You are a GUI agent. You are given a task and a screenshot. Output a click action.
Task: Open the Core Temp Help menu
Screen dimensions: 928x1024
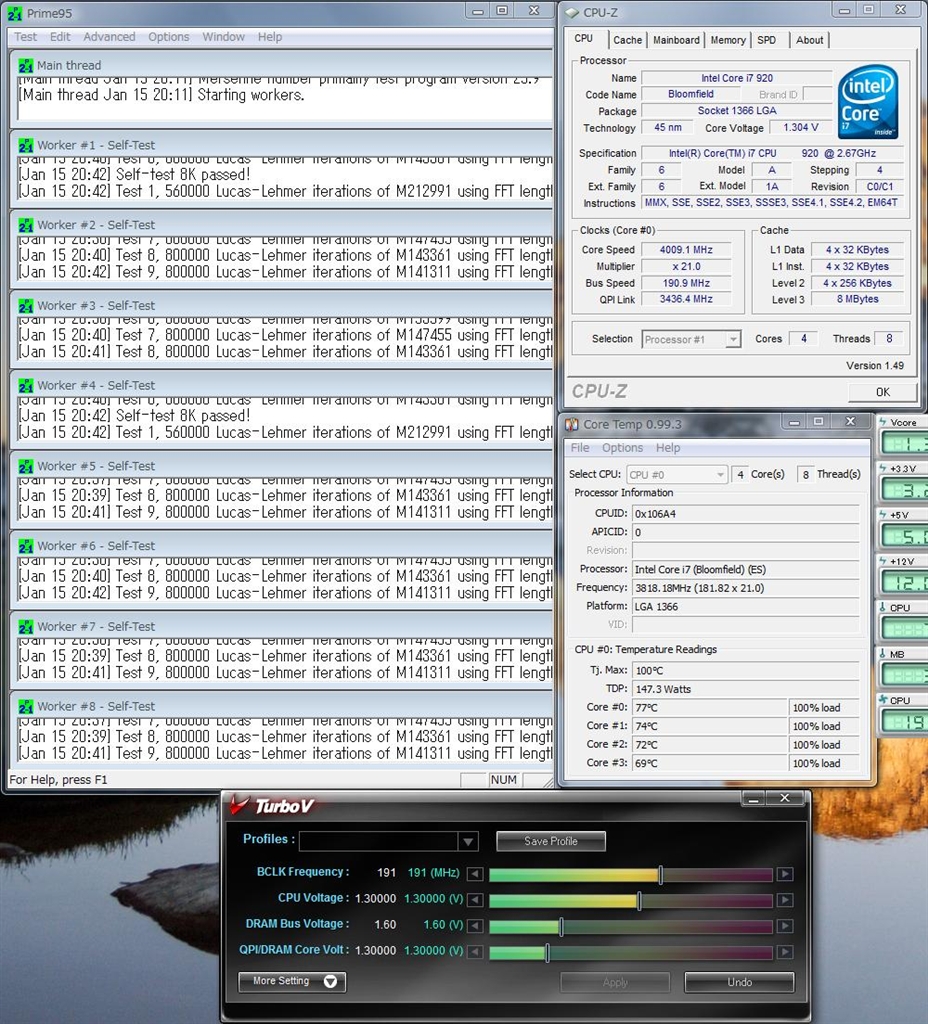coord(668,447)
